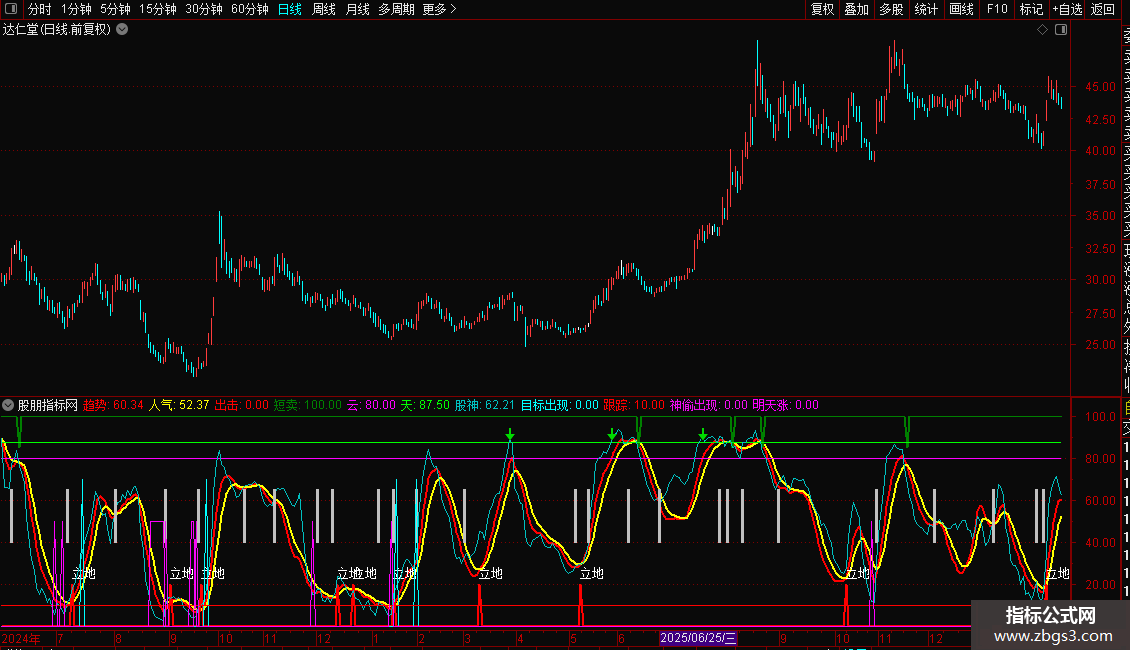
Task: Add stock via +自选 button
Action: pyautogui.click(x=1067, y=9)
